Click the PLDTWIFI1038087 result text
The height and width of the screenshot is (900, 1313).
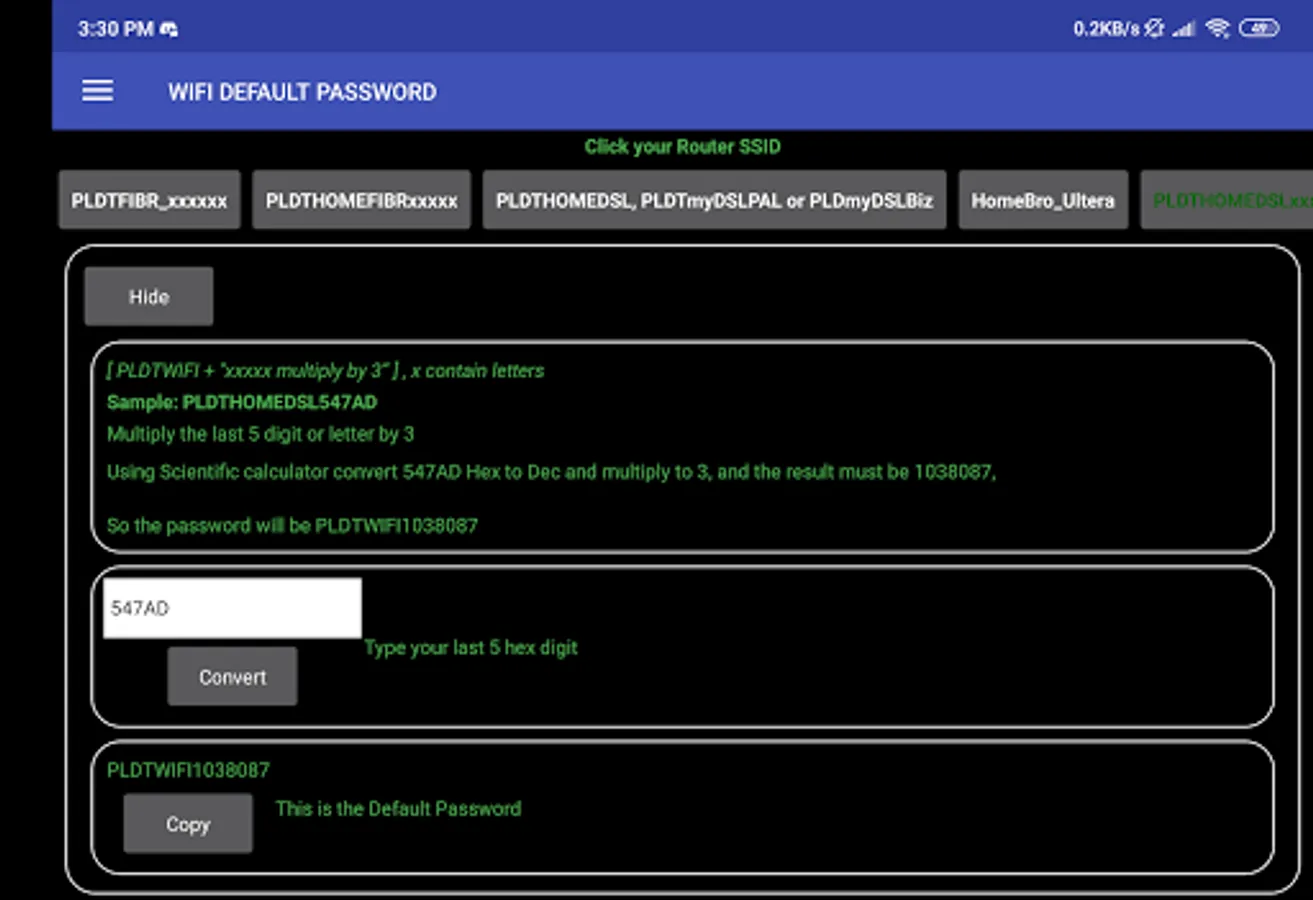[x=188, y=770]
